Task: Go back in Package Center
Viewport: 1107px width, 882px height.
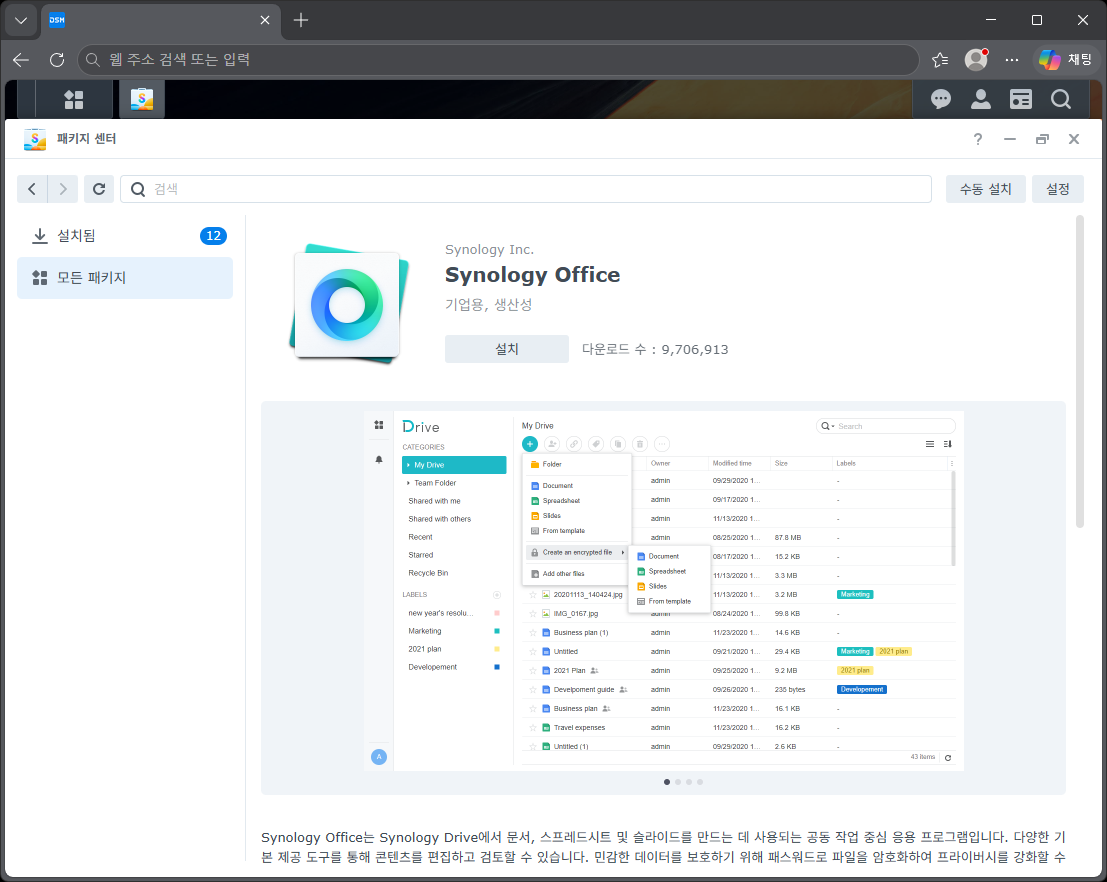Action: 32,189
